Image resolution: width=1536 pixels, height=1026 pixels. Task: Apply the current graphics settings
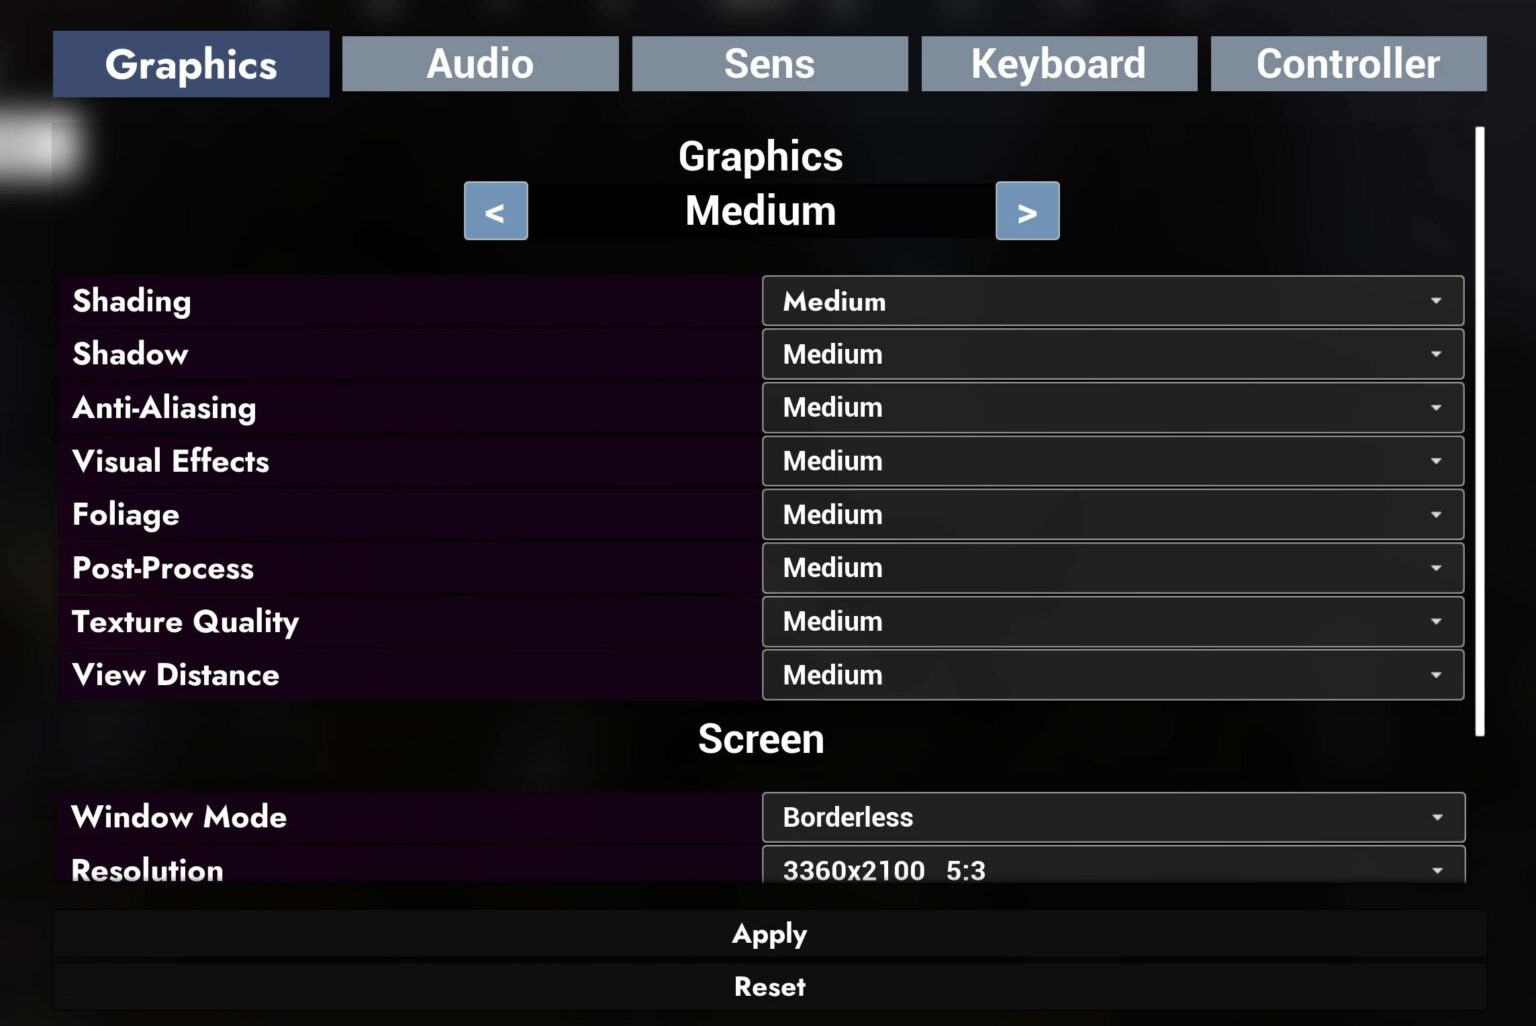[x=768, y=933]
